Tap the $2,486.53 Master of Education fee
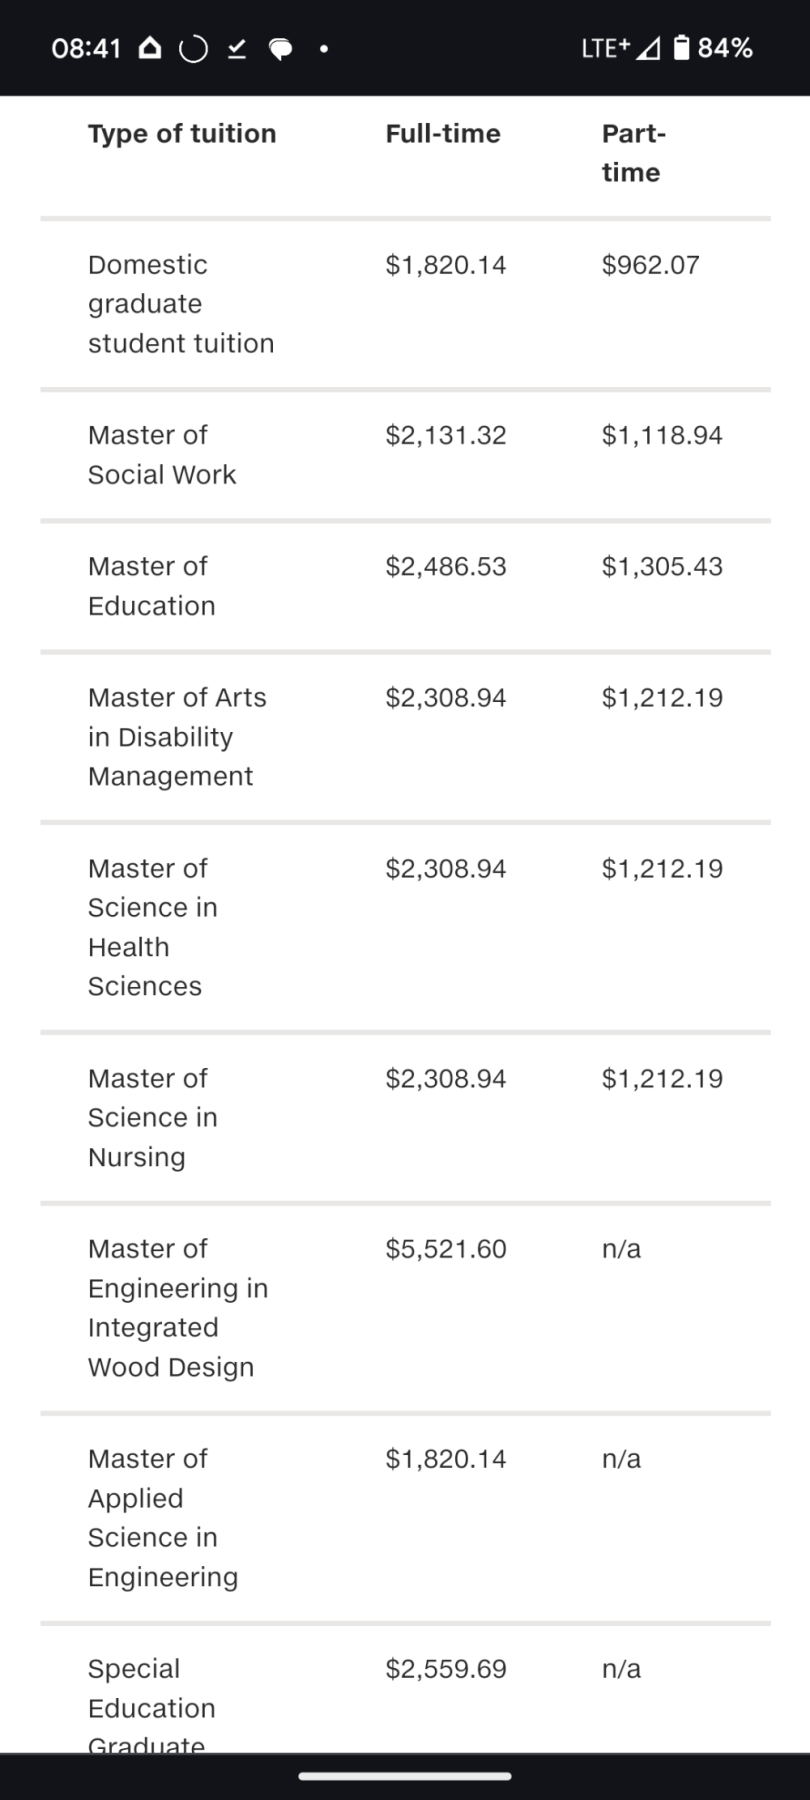810x1800 pixels. click(x=446, y=567)
